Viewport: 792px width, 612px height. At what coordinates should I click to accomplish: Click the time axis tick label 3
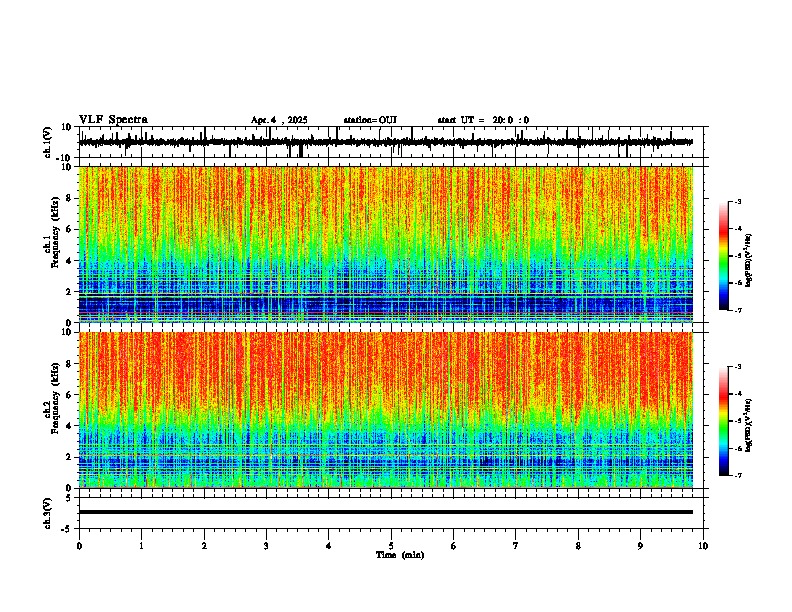click(x=266, y=546)
